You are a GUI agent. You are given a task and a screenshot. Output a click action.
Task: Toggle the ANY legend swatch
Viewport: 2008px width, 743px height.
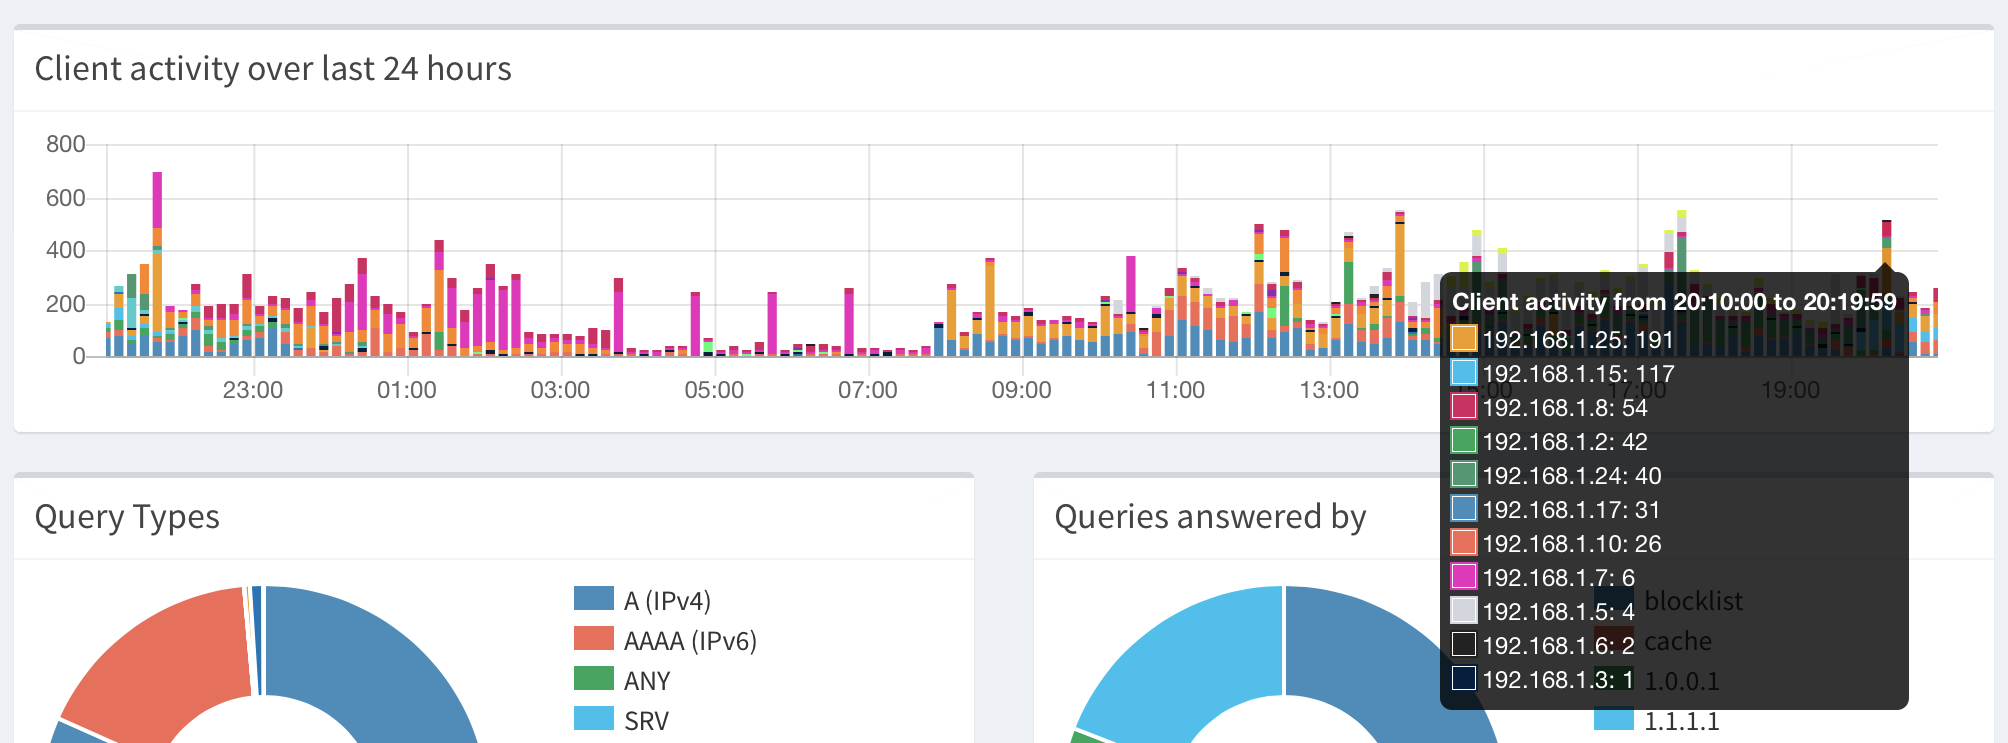[594, 678]
